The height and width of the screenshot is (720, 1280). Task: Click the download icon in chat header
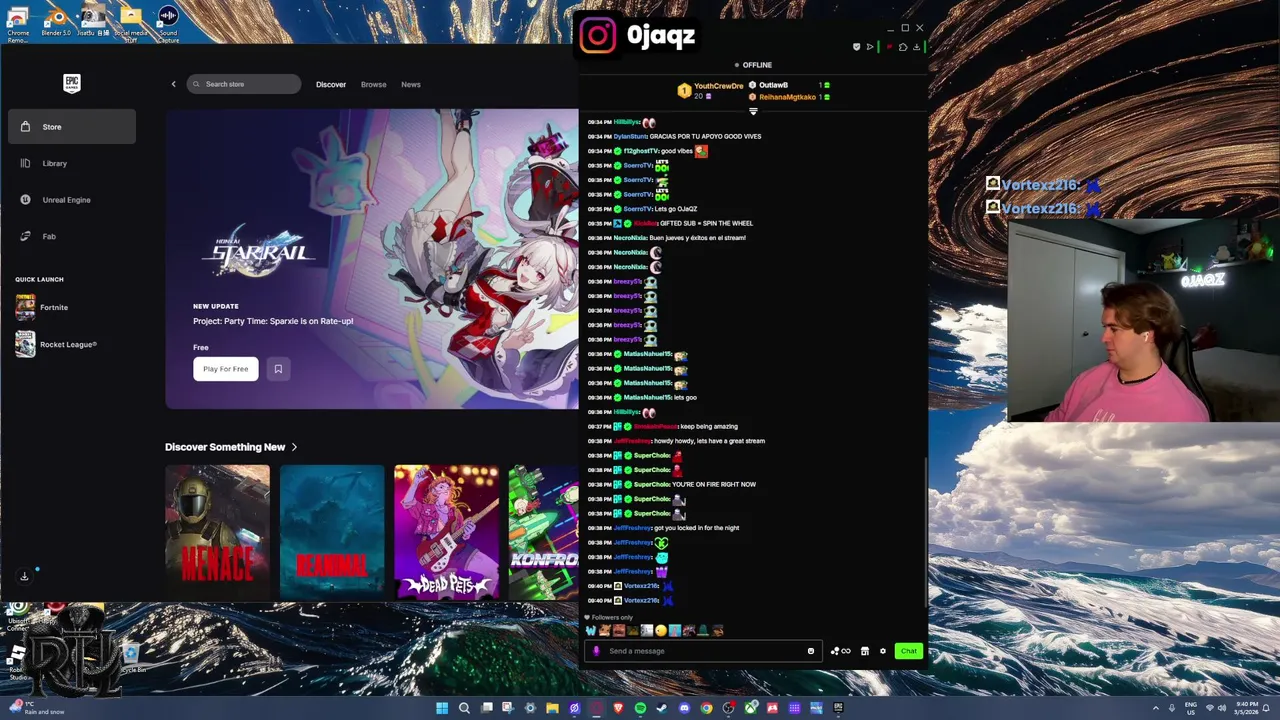(916, 47)
